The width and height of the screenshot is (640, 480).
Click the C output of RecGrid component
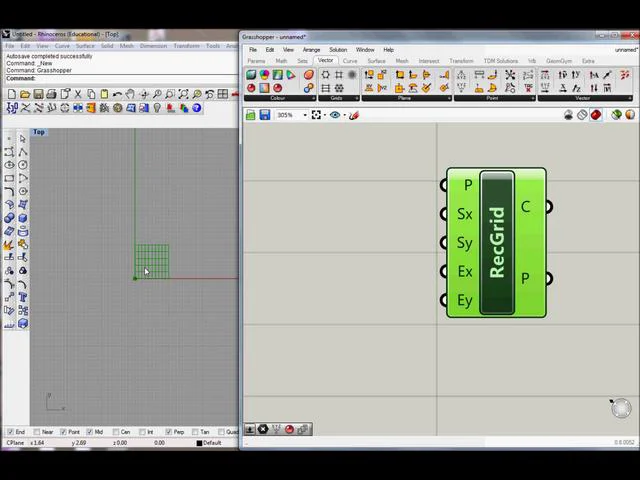click(x=526, y=207)
